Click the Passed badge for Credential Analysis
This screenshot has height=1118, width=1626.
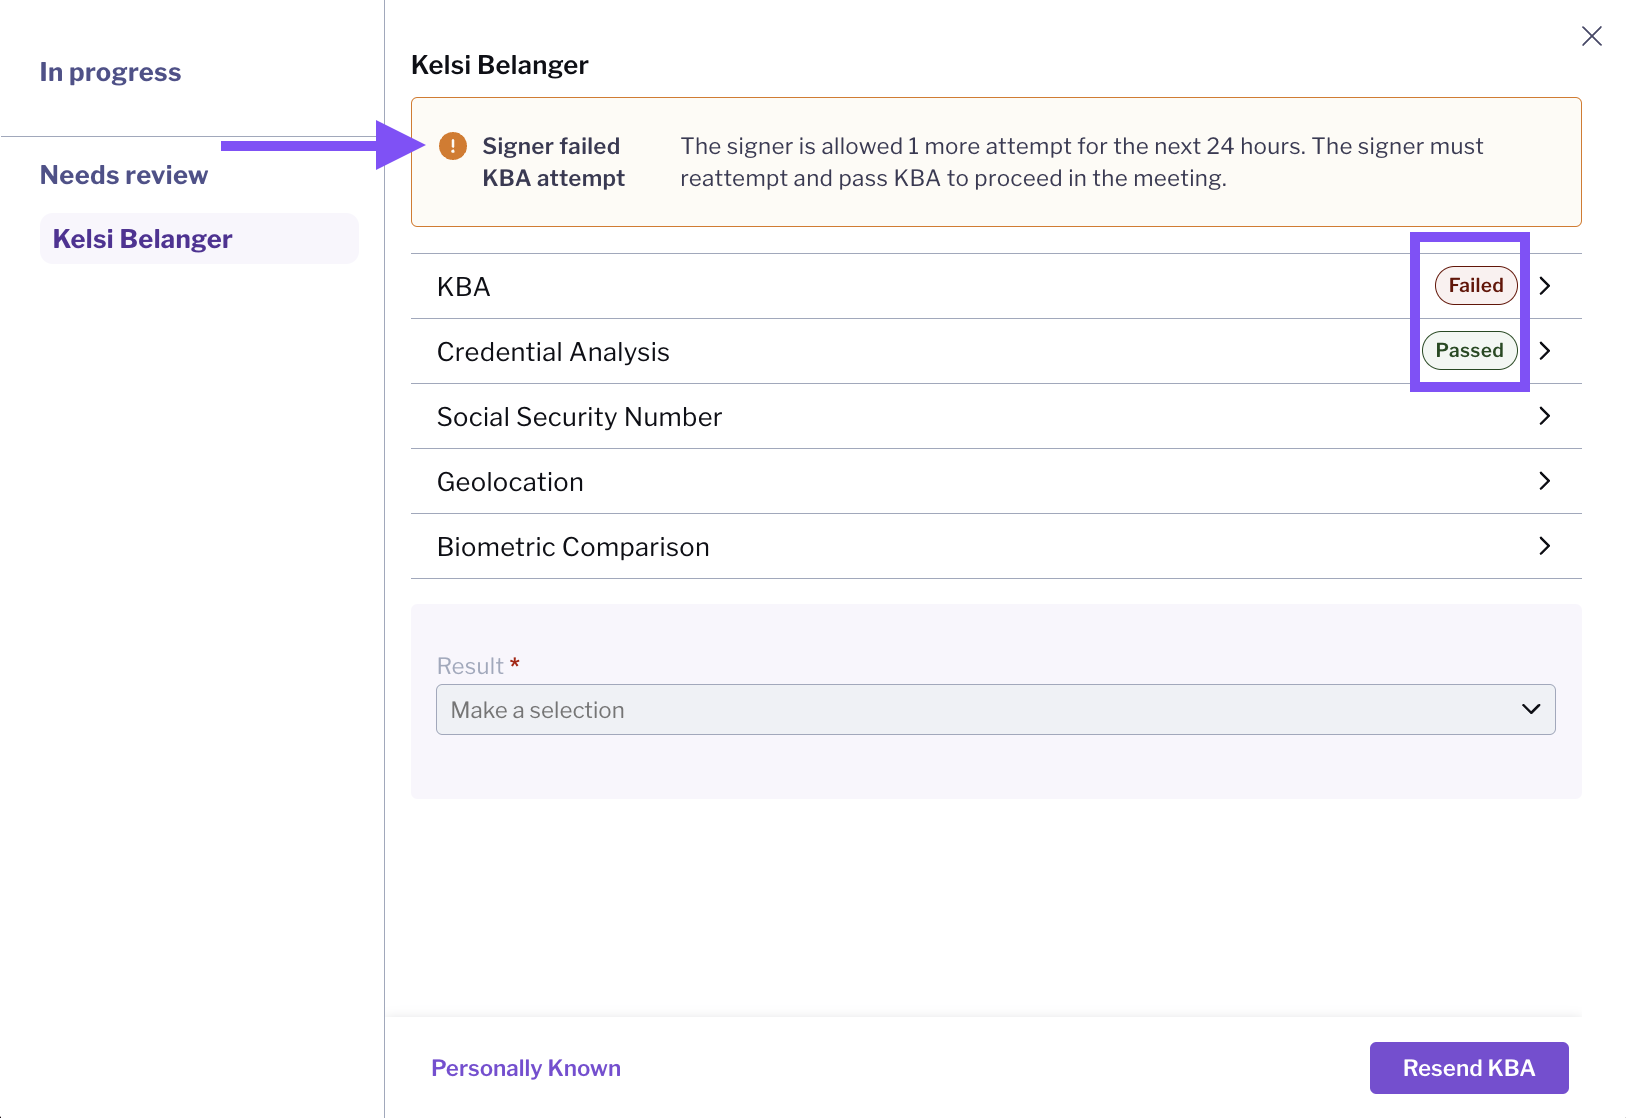click(x=1469, y=350)
